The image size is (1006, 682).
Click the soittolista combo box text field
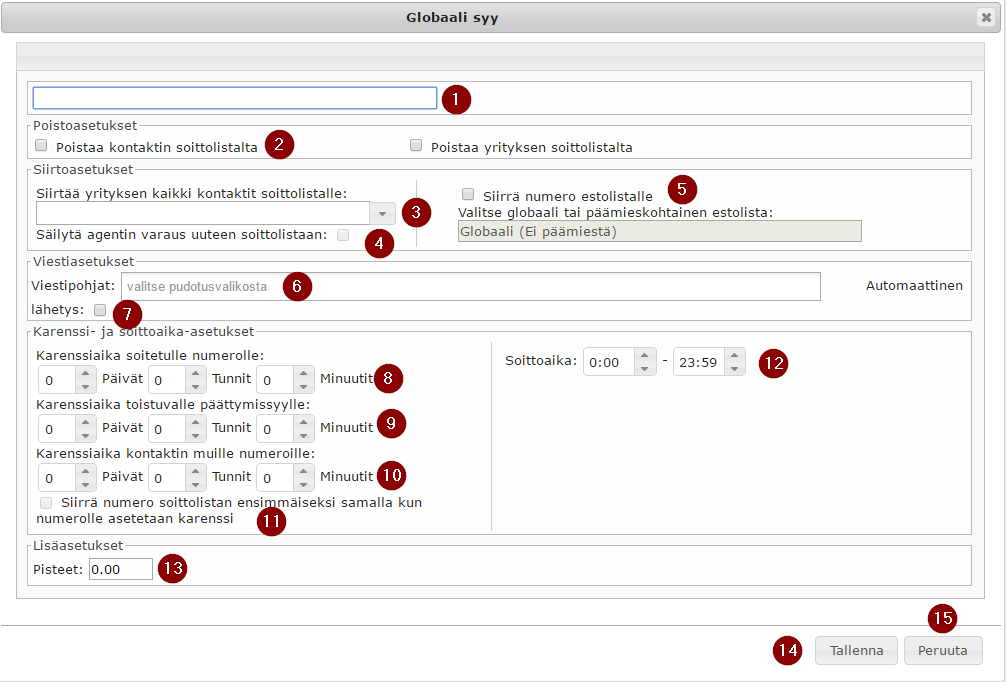coord(203,213)
